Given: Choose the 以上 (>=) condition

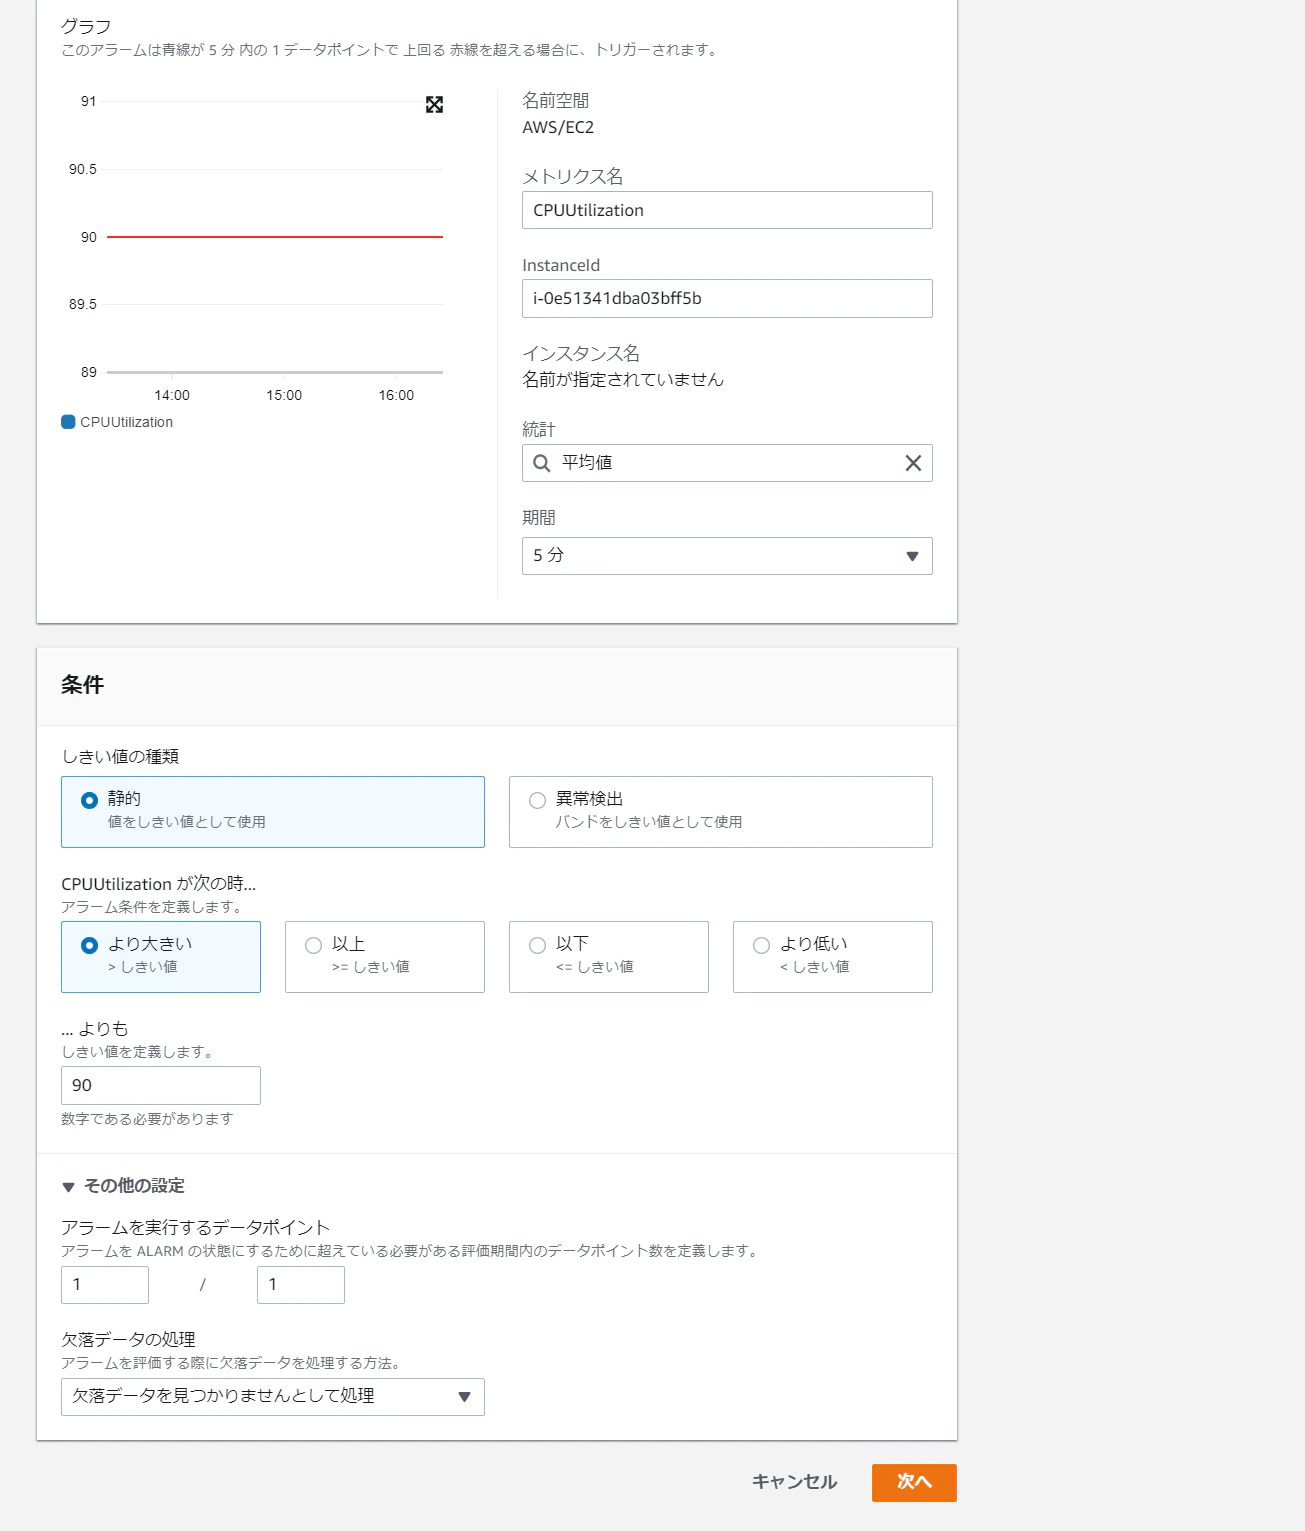Looking at the screenshot, I should 385,957.
